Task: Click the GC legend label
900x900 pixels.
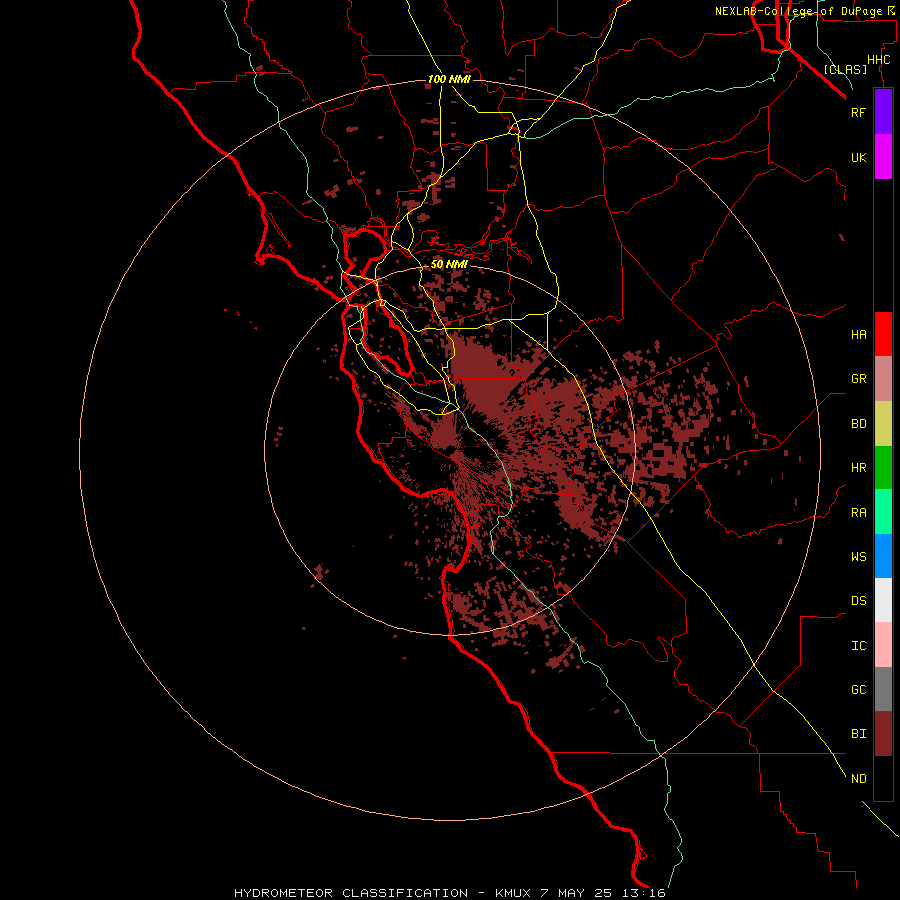Action: click(859, 690)
